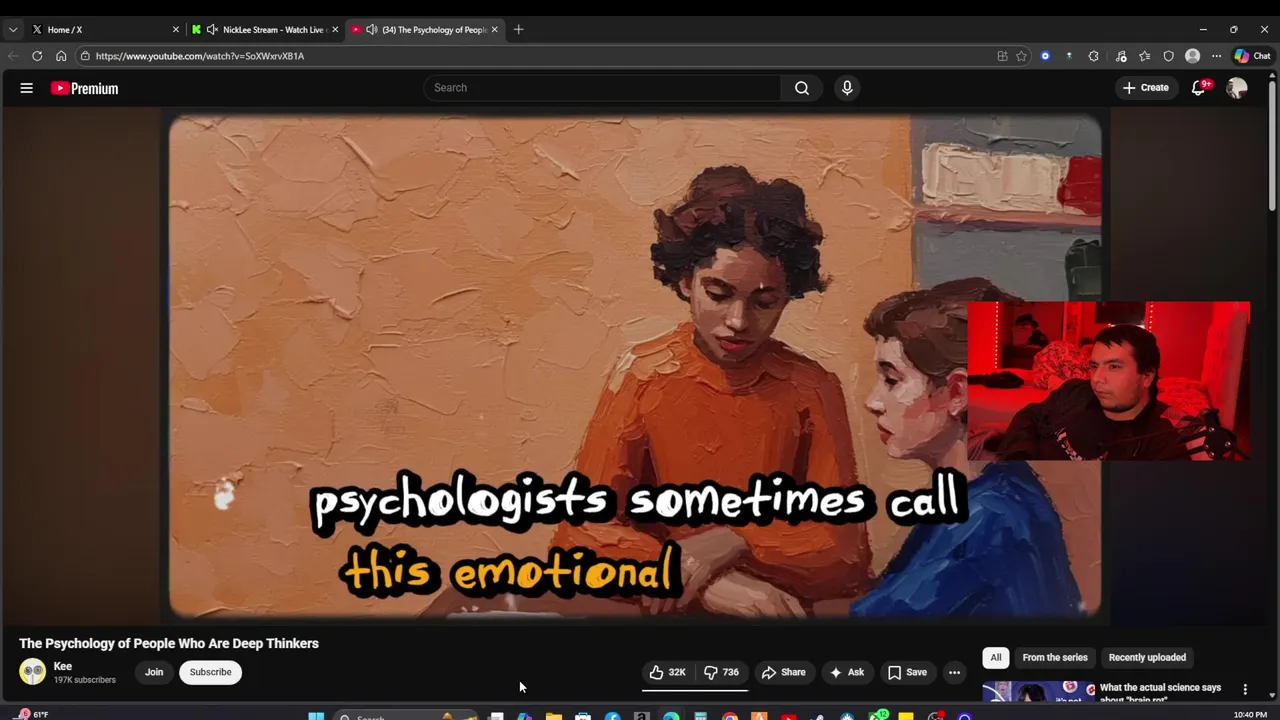
Task: Close the NickLee Stream tab
Action: click(334, 30)
